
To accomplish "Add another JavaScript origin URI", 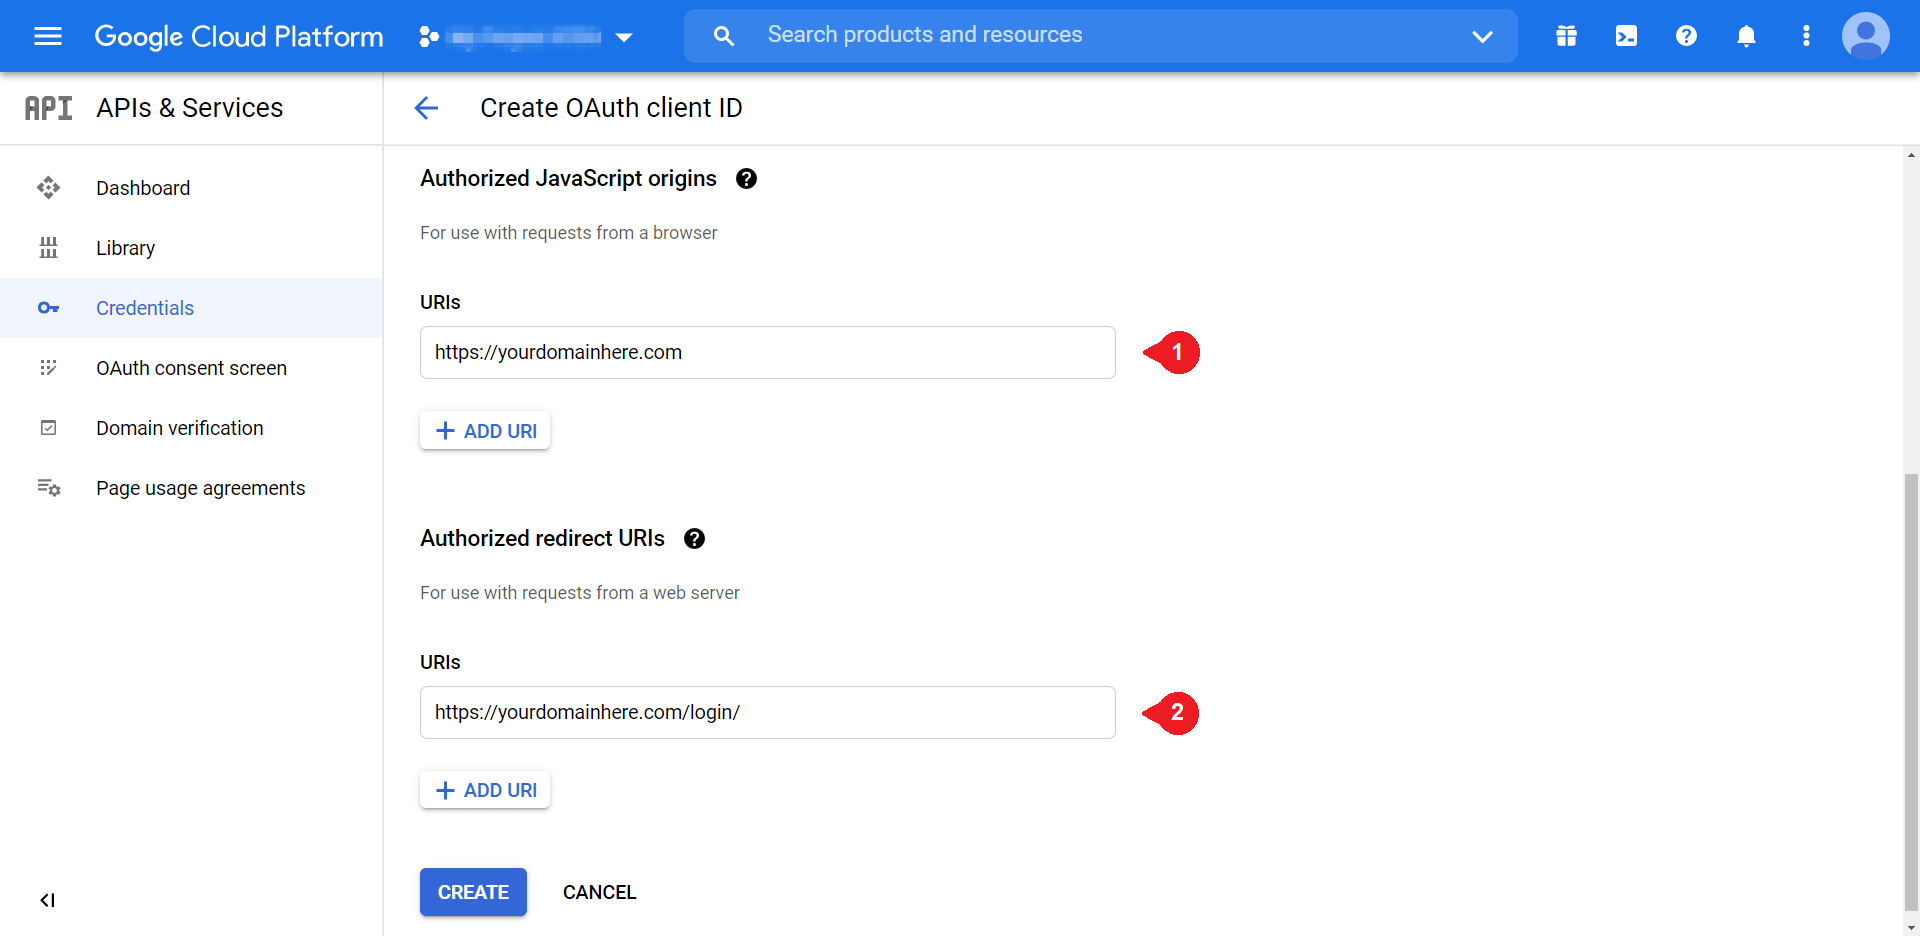I will click(484, 430).
